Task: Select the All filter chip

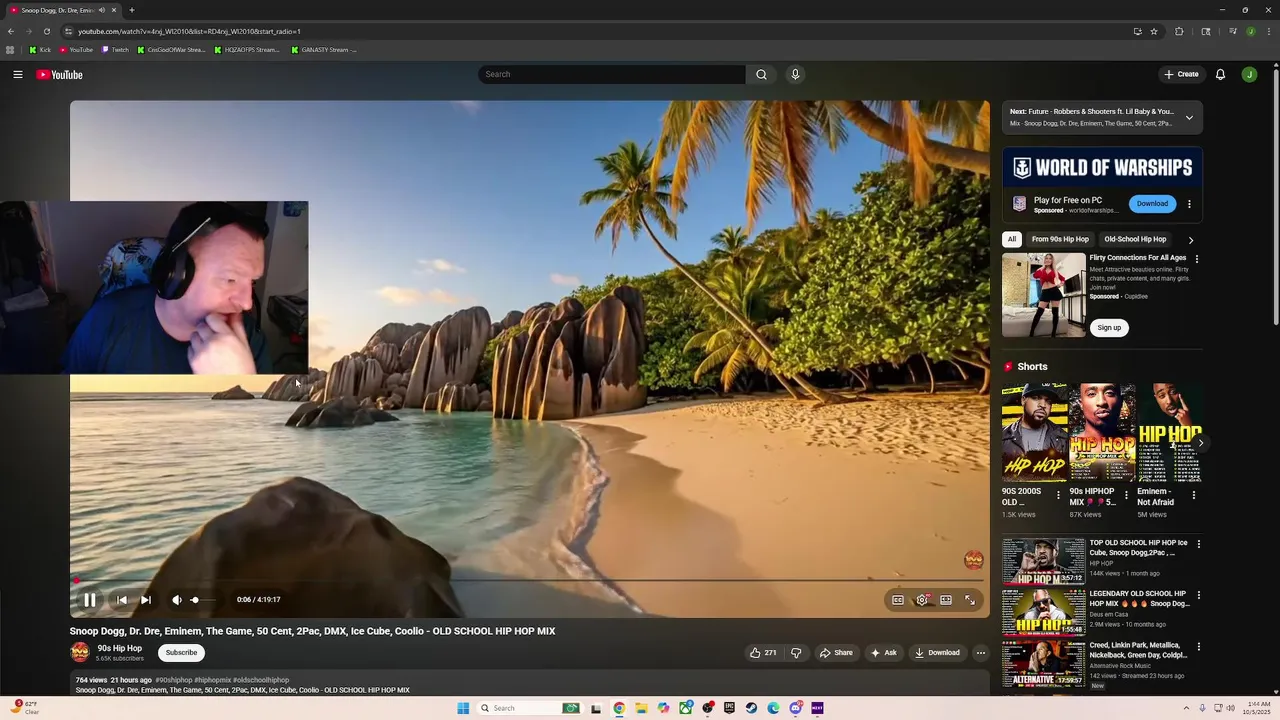Action: tap(1012, 240)
